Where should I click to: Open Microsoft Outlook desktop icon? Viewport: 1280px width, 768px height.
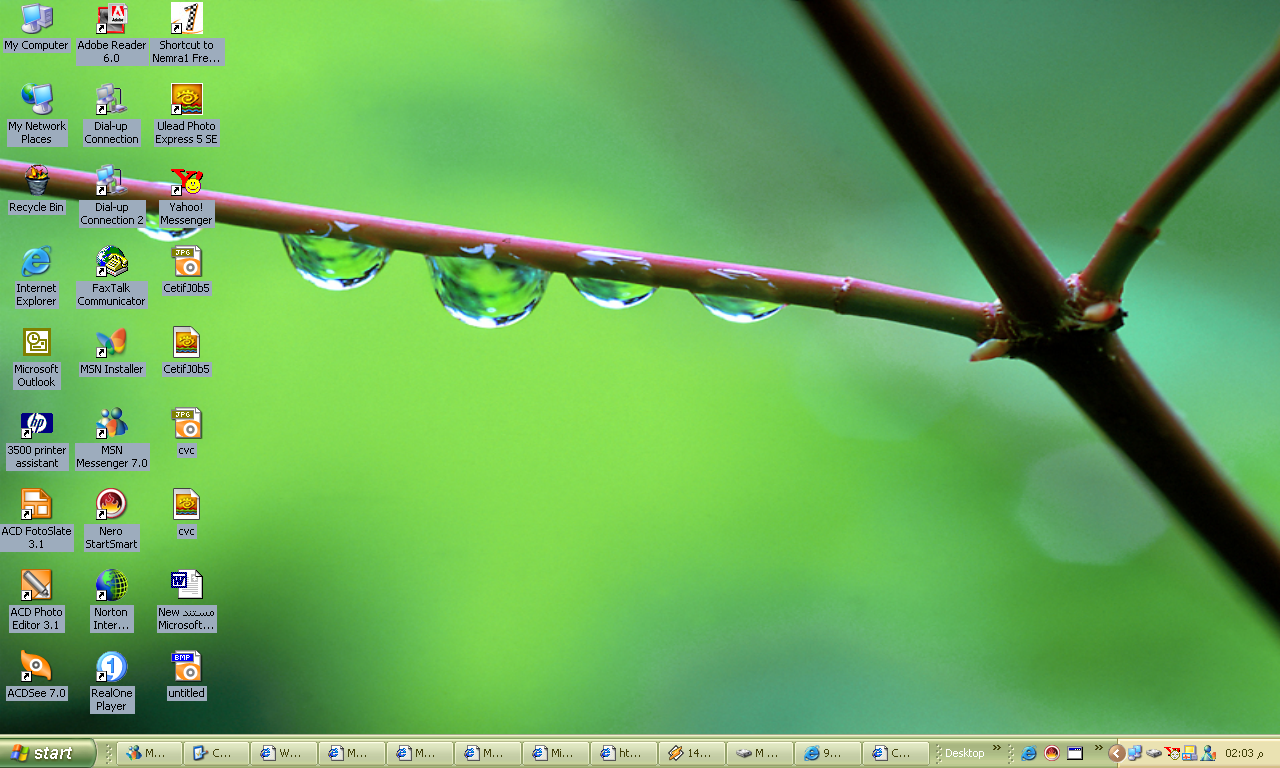(36, 358)
